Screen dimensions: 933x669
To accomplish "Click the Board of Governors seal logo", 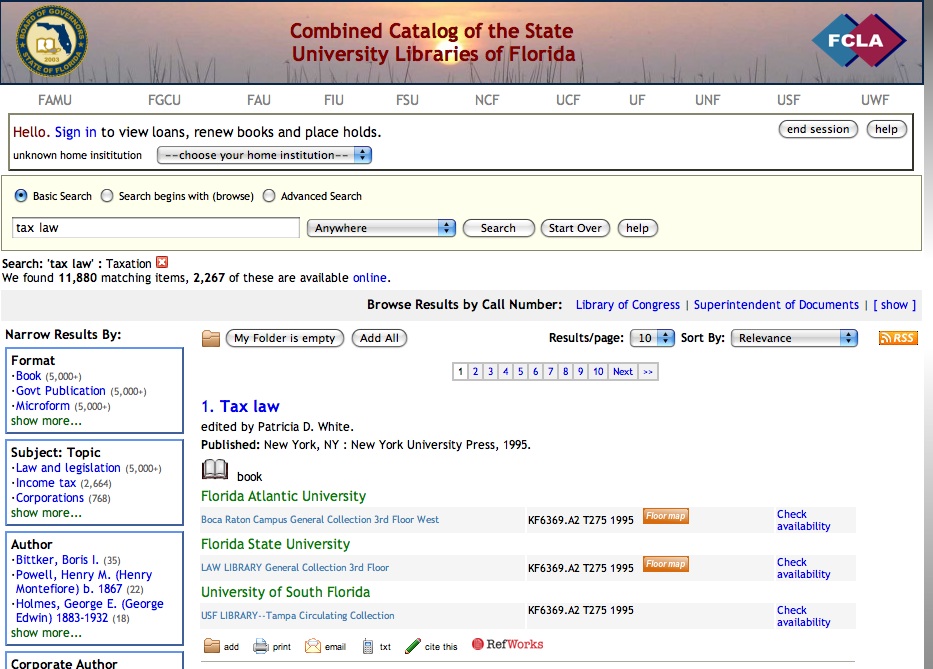I will [52, 42].
